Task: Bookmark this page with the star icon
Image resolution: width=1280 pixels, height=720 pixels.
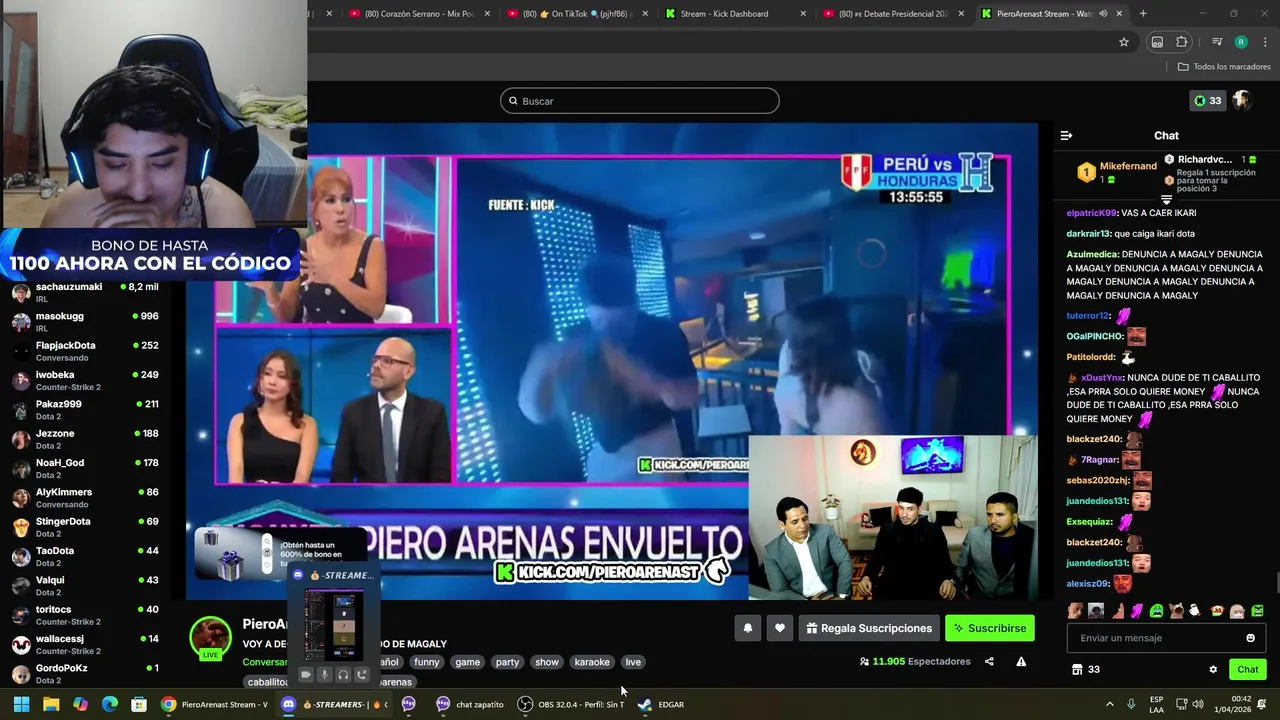Action: point(1124,42)
